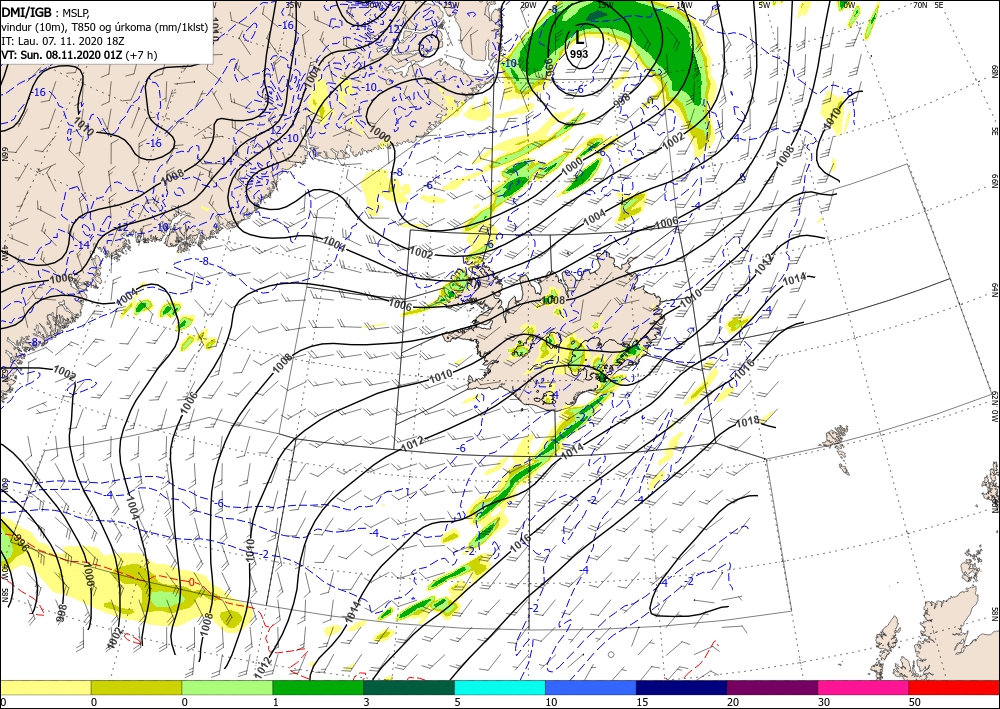Click the "5W" longitude label
1000x709 pixels.
[765, 4]
